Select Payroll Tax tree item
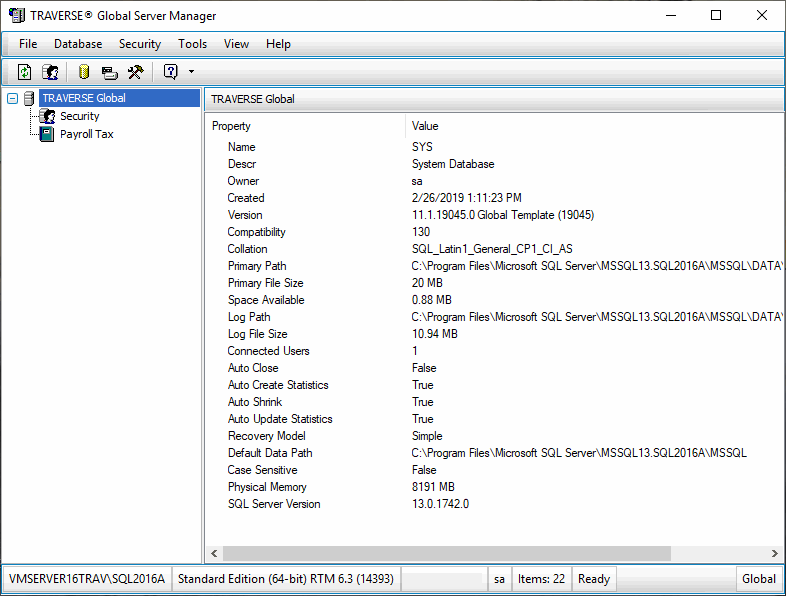 coord(87,134)
